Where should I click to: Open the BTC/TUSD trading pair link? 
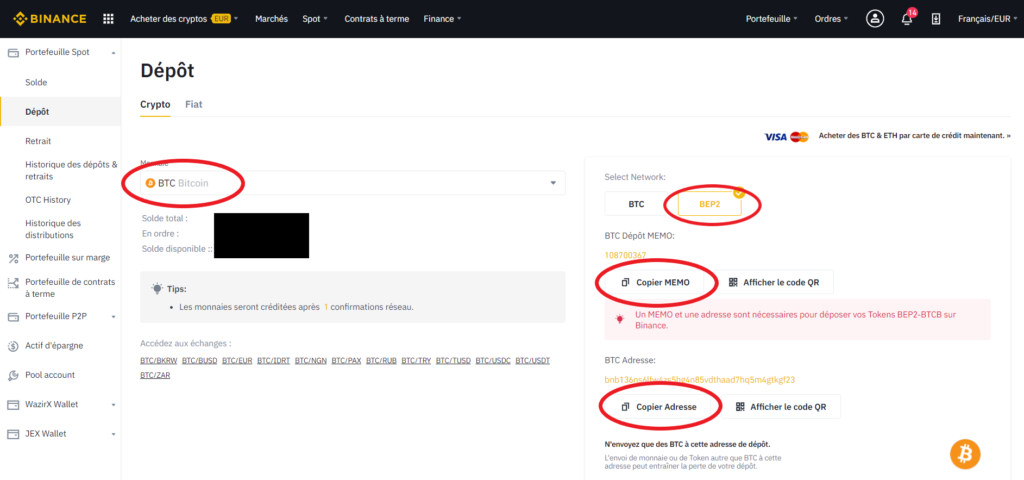453,360
